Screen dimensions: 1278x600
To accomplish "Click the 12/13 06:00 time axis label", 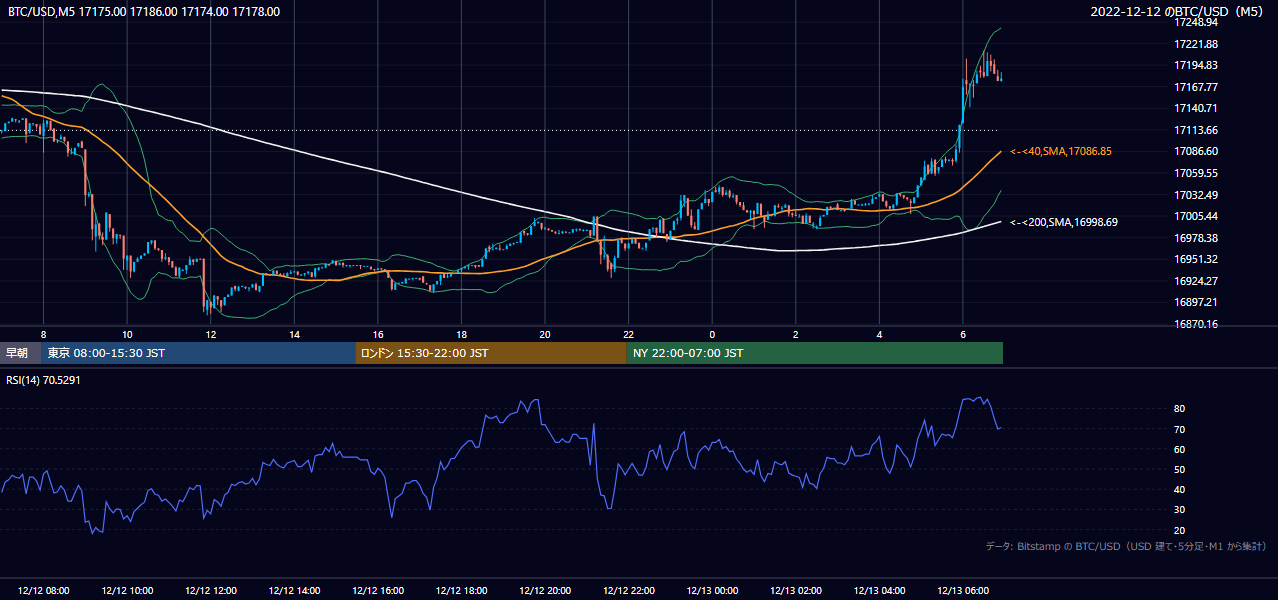I will (x=963, y=591).
